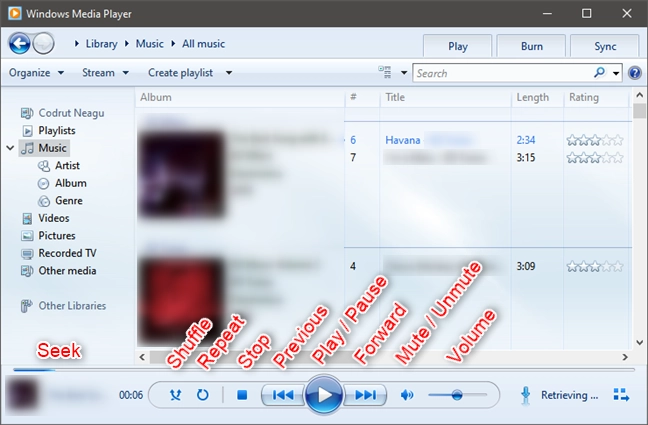Click the red album art thumbnail
The image size is (648, 425).
182,301
